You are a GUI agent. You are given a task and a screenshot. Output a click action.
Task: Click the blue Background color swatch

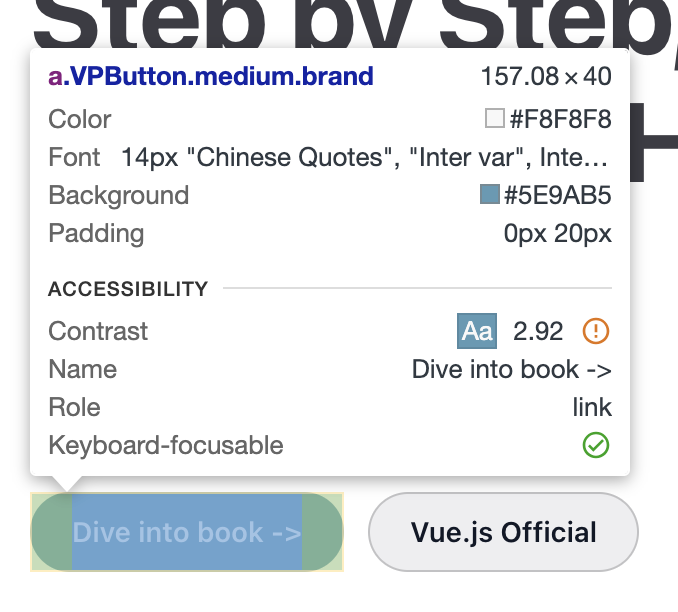[x=490, y=195]
